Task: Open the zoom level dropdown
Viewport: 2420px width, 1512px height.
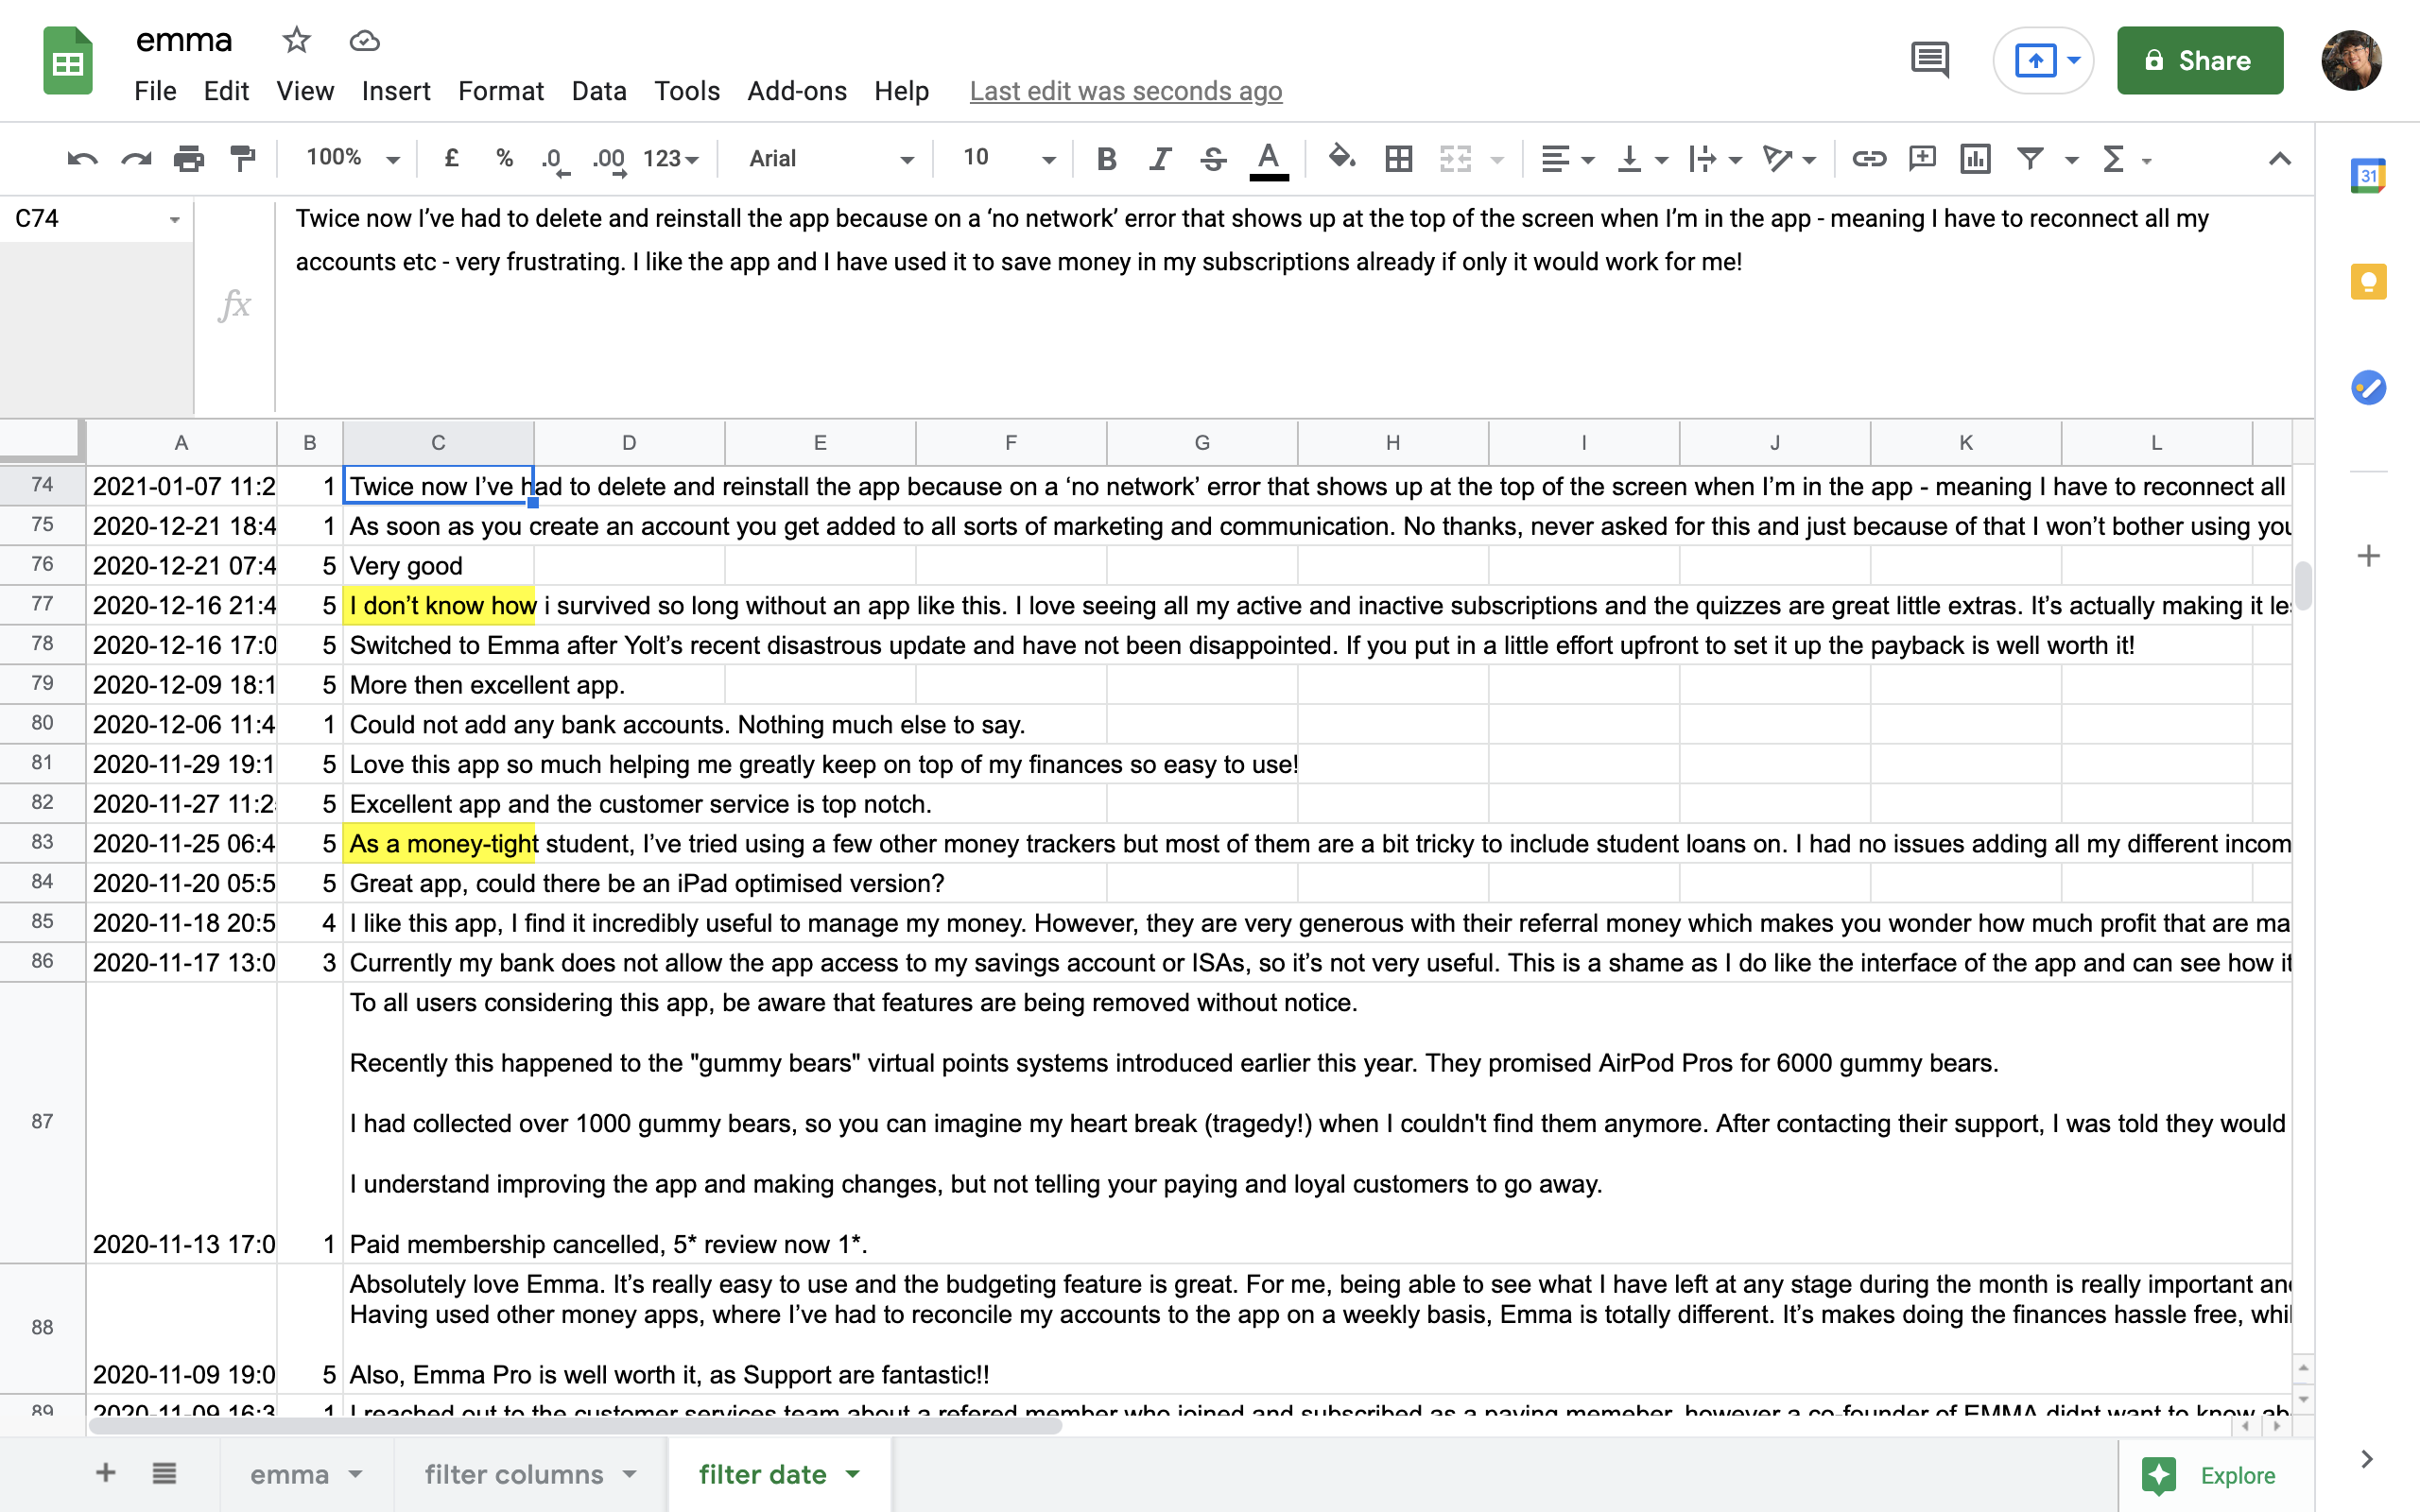Action: tap(348, 158)
